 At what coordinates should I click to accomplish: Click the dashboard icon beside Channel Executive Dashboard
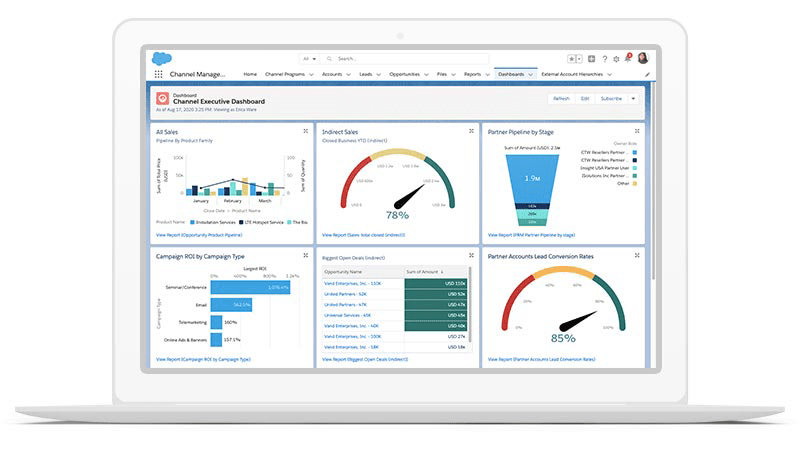click(x=162, y=98)
